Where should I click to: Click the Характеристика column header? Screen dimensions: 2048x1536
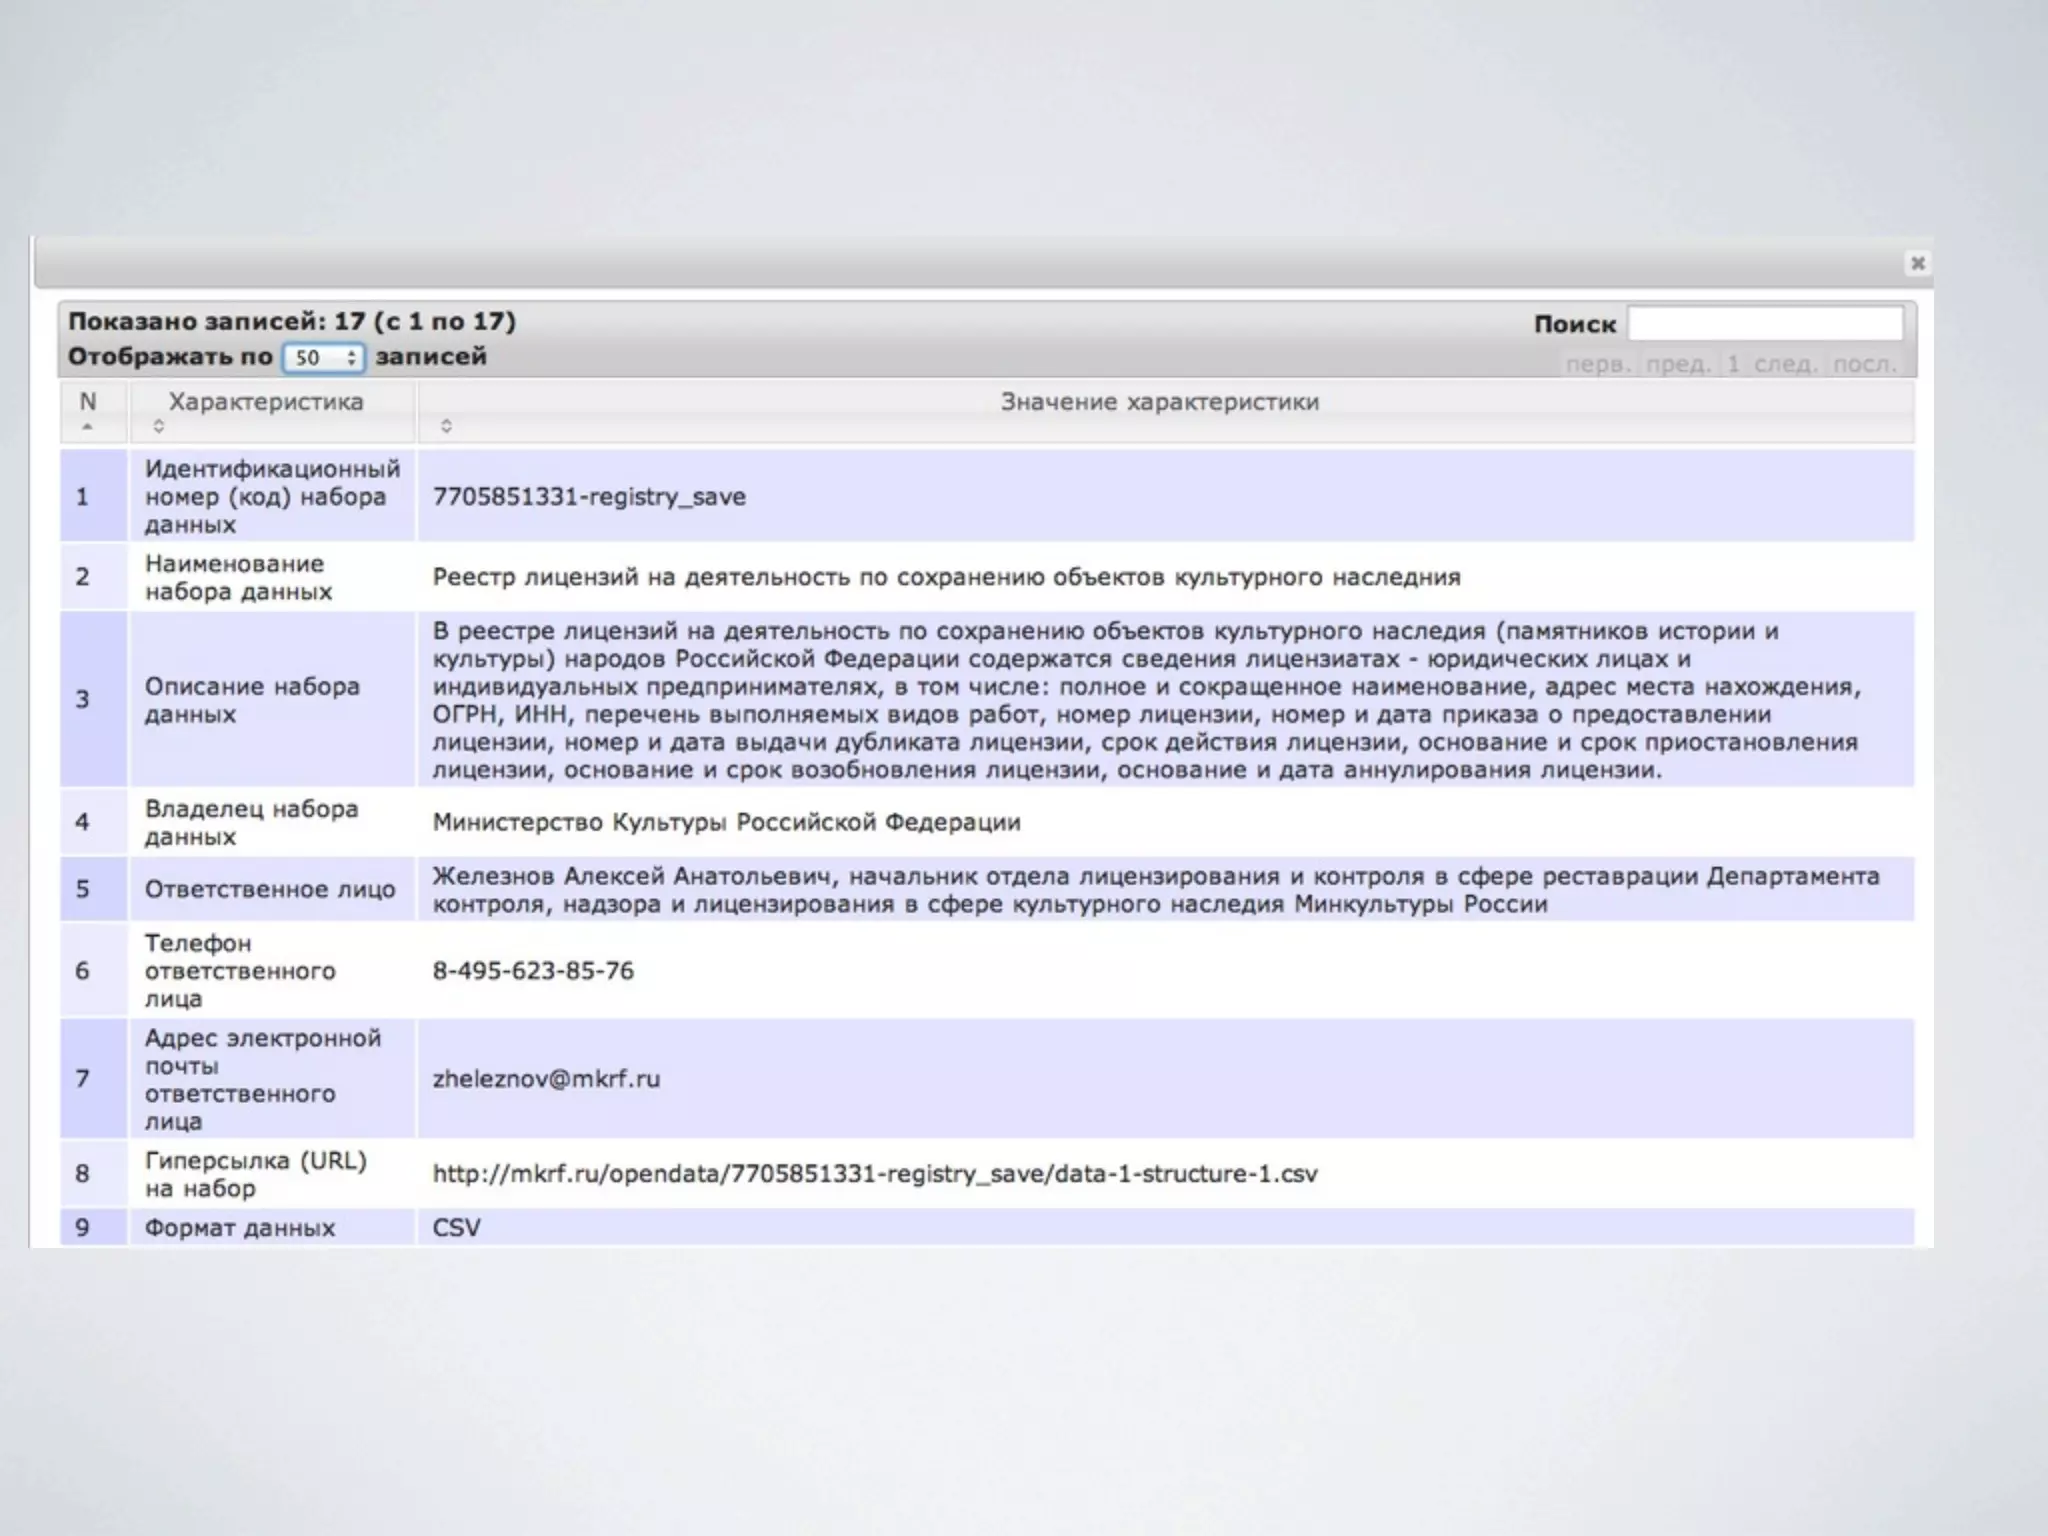(x=265, y=402)
